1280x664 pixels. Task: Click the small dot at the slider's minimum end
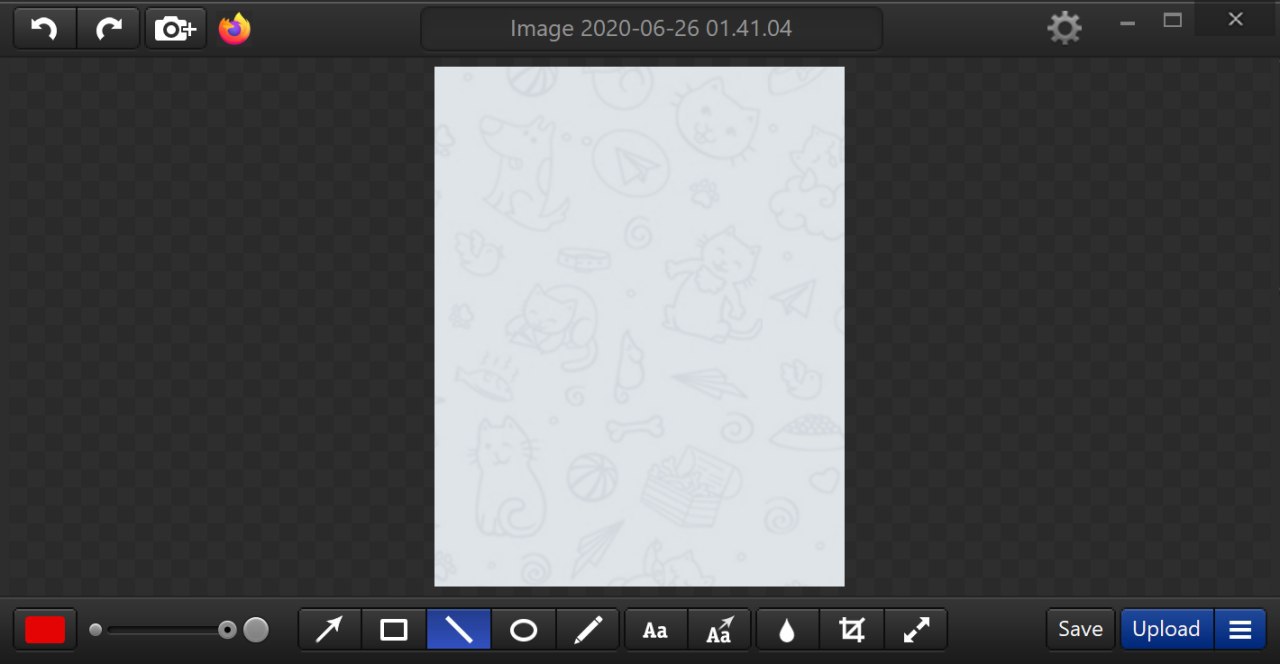click(96, 630)
